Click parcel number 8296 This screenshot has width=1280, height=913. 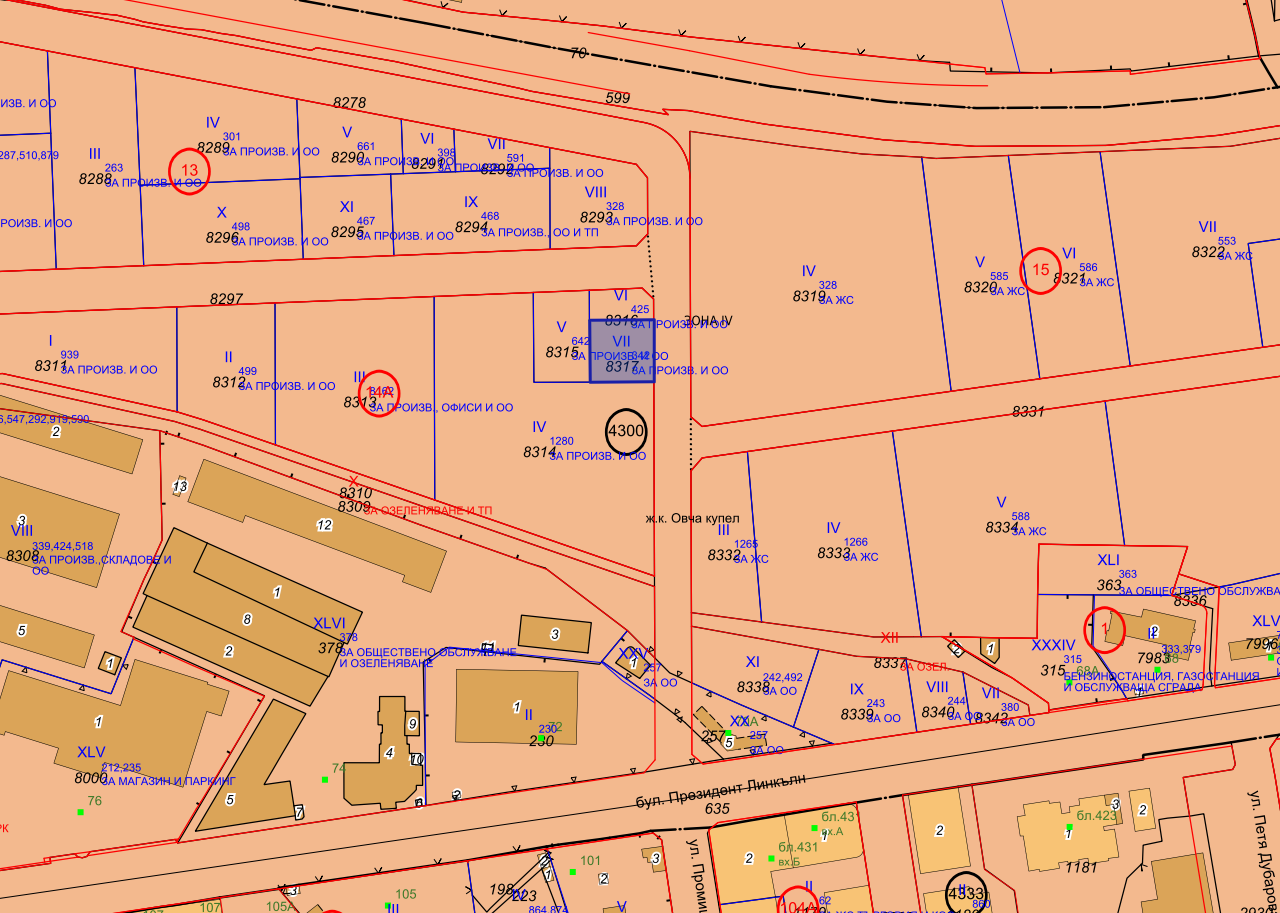[x=222, y=237]
